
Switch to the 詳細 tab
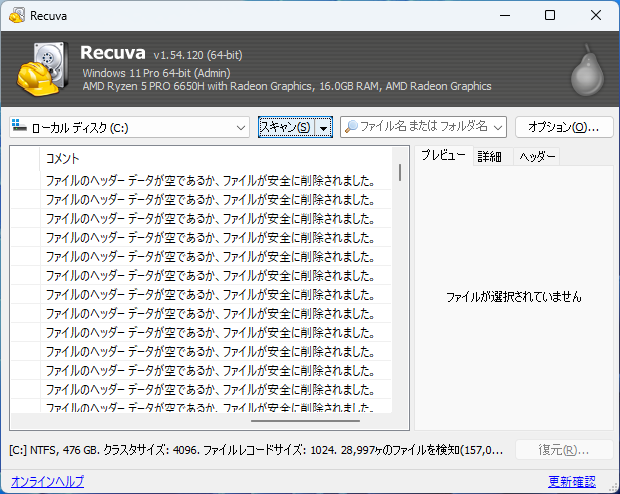pyautogui.click(x=490, y=157)
